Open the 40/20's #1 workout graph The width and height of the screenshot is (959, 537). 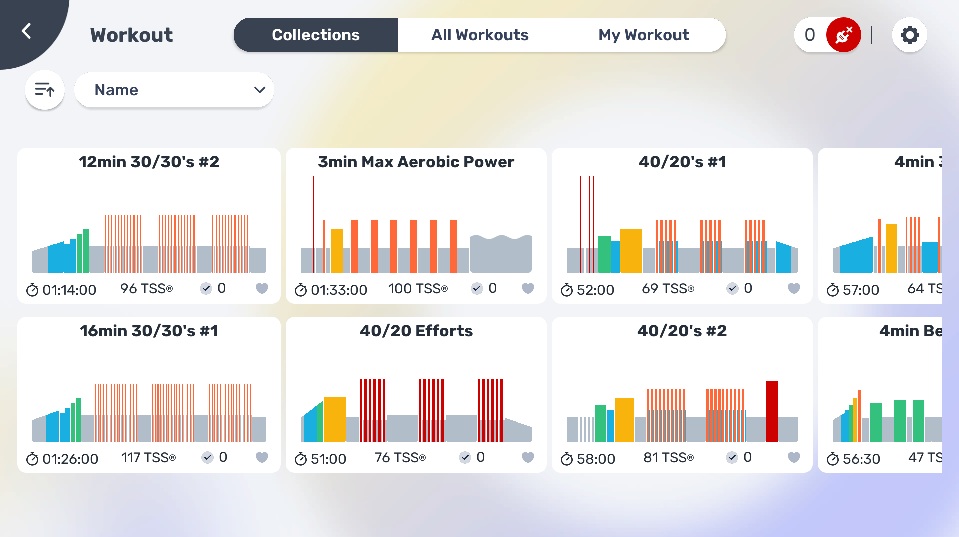tap(682, 224)
